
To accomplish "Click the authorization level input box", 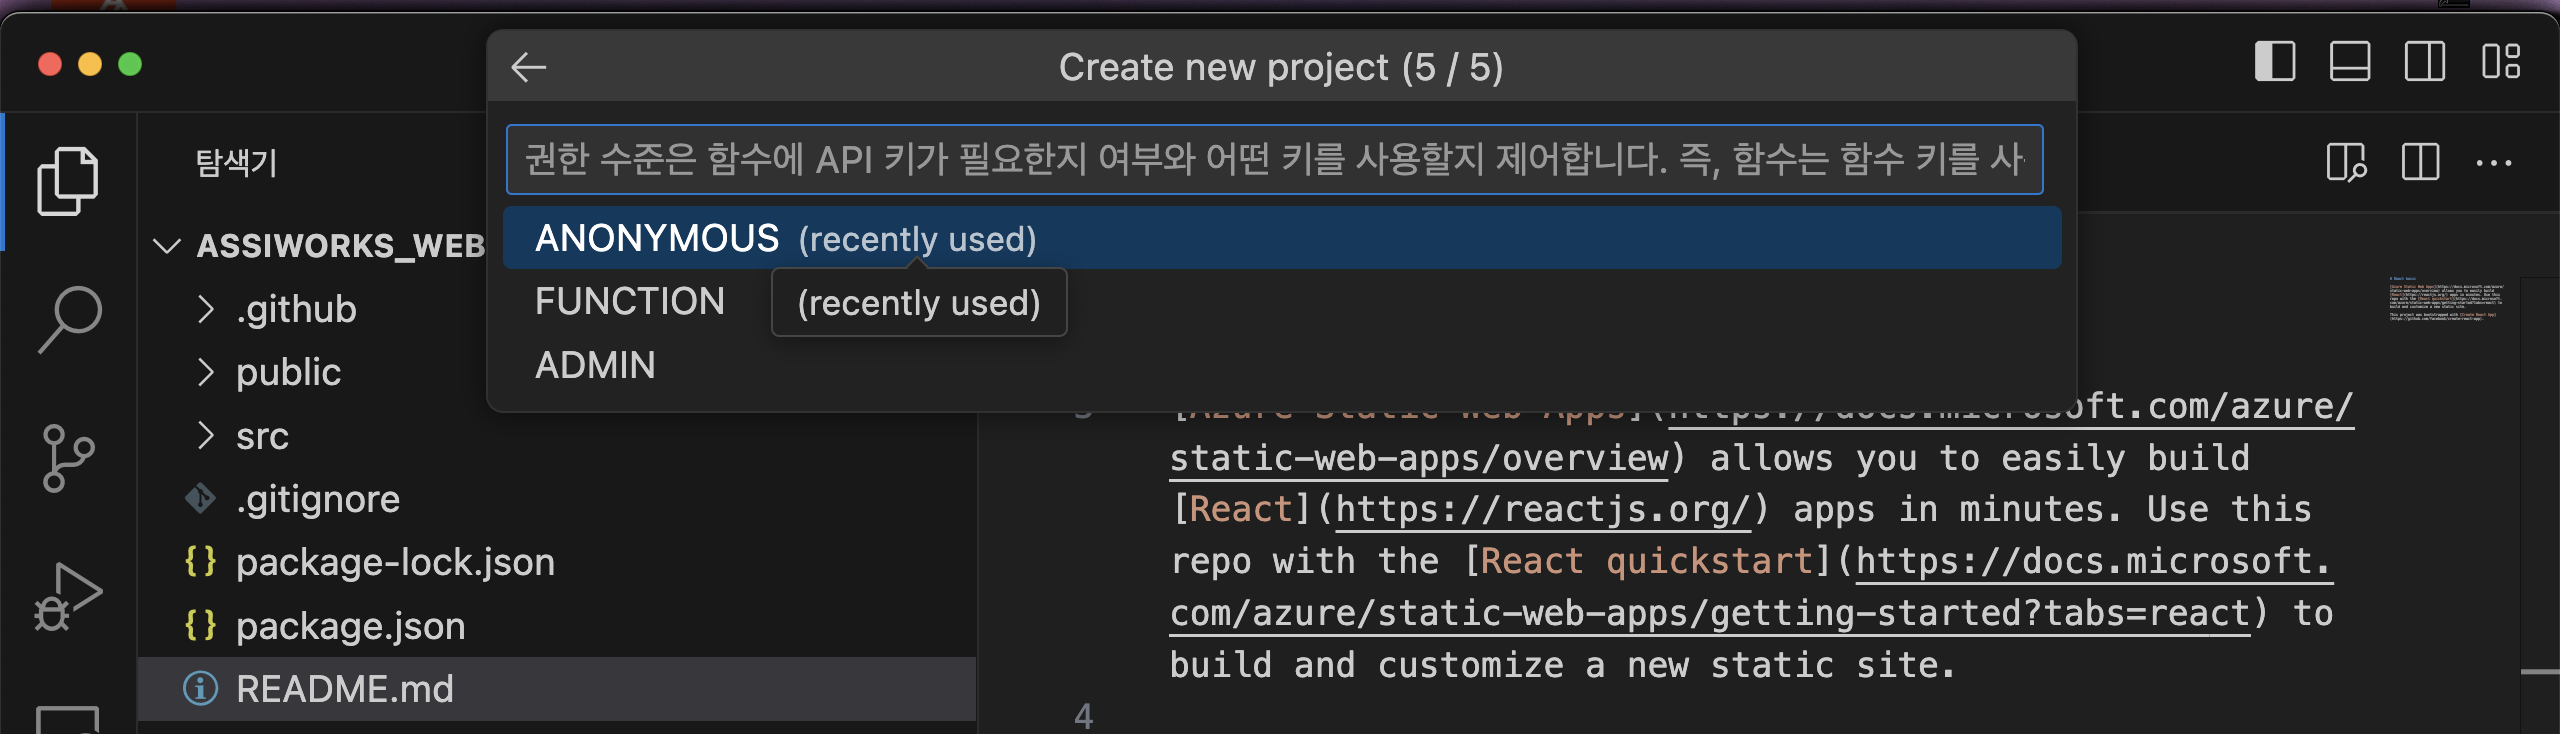I will tap(1273, 160).
